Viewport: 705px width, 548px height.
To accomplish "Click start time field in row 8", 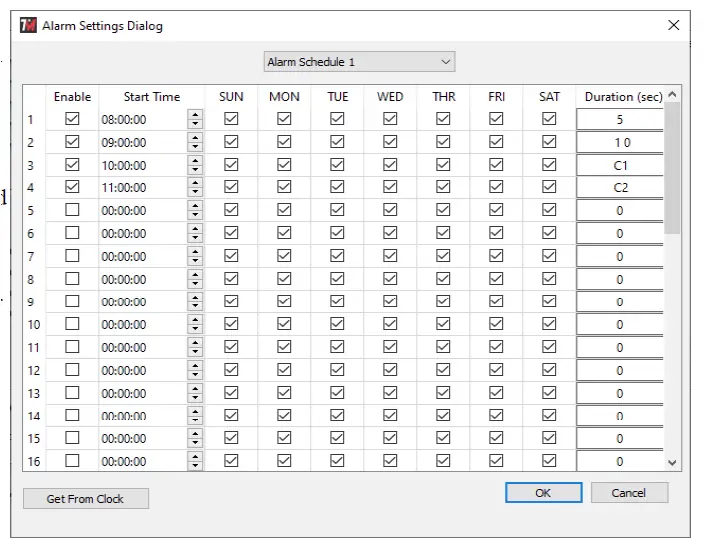I will [x=143, y=279].
